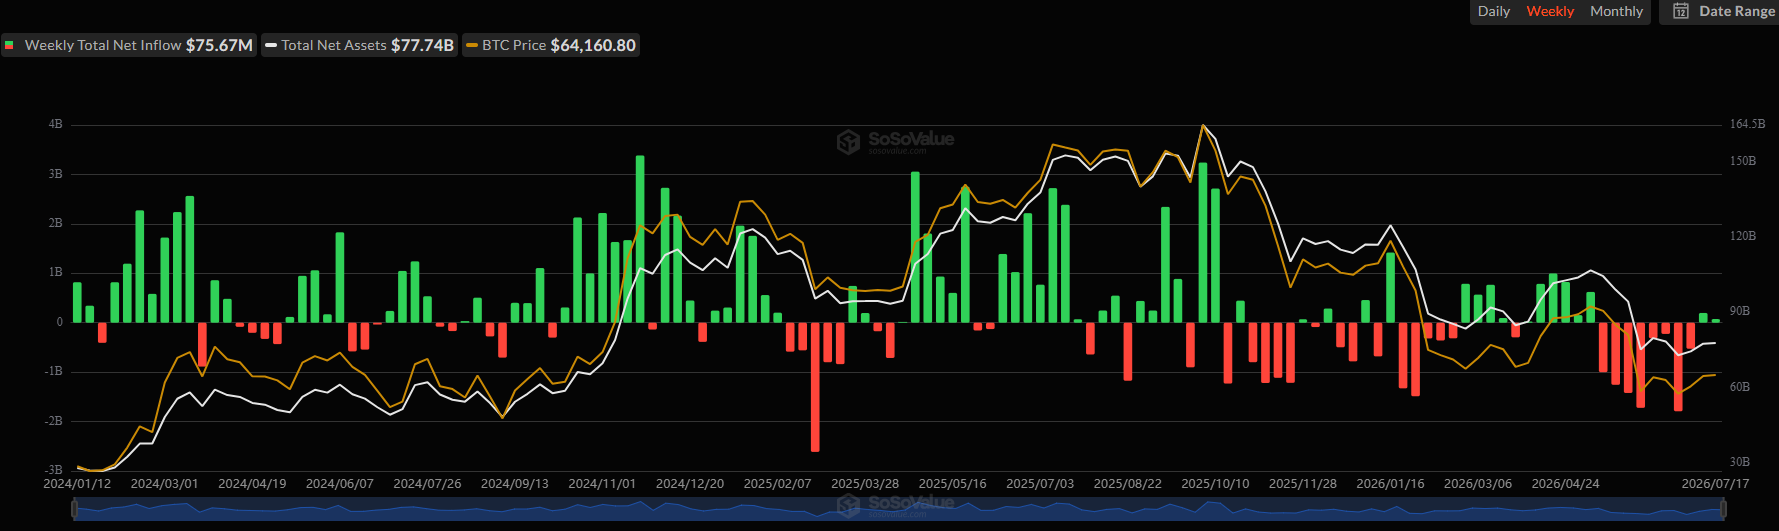Click the 2024/04/19 x-axis date label
The image size is (1779, 531).
(x=252, y=484)
